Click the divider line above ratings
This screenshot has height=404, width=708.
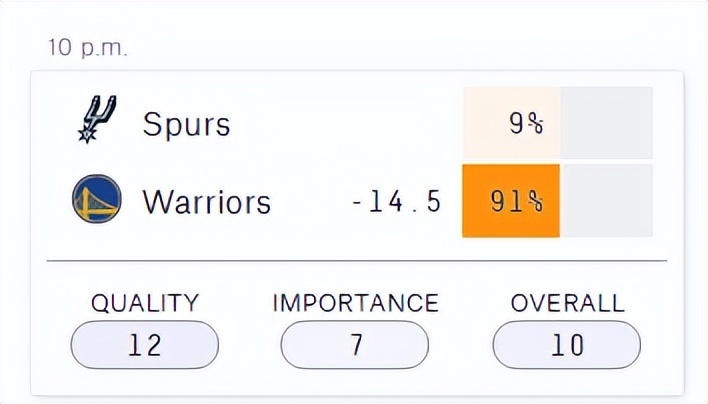[x=357, y=261]
